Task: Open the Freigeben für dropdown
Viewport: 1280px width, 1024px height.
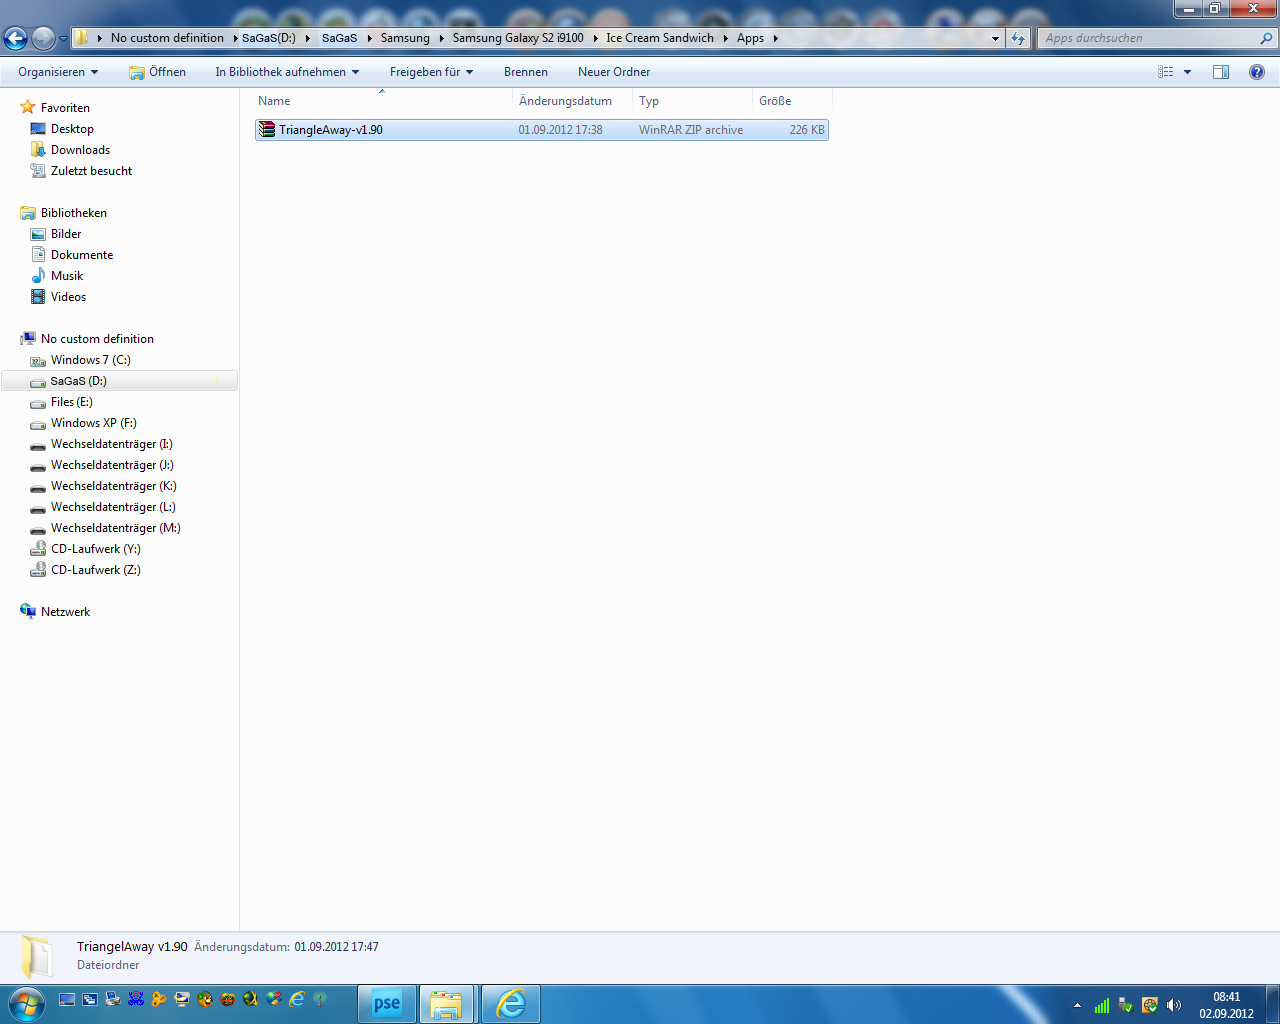Action: pyautogui.click(x=431, y=72)
